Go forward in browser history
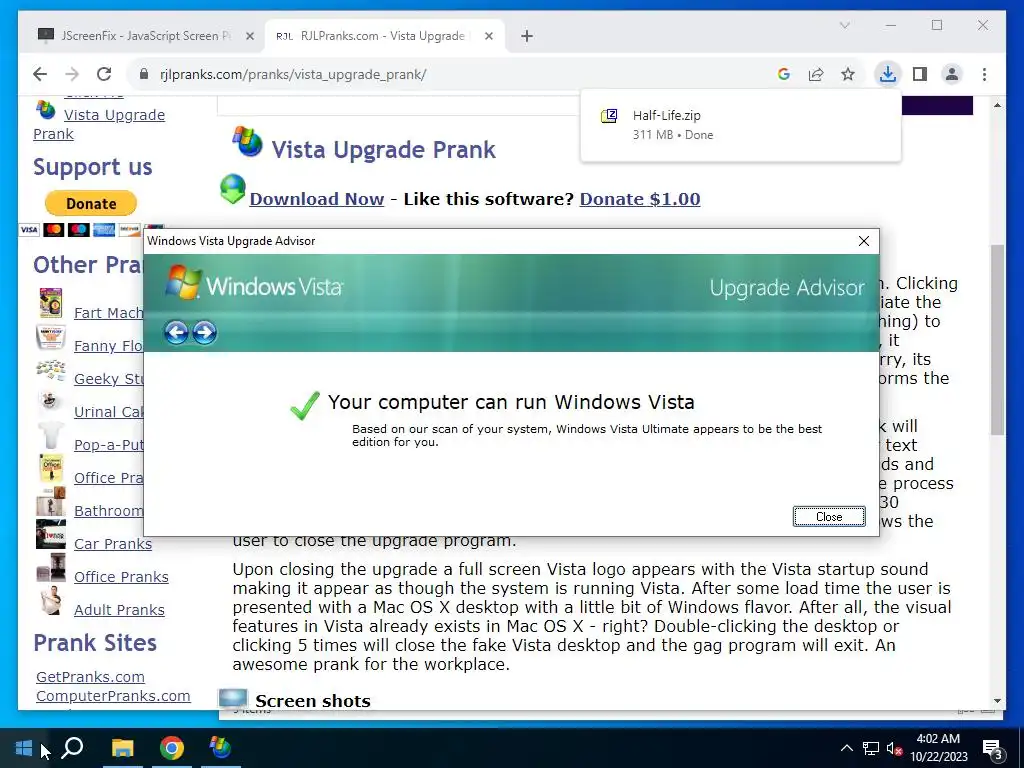This screenshot has height=768, width=1024. click(72, 74)
